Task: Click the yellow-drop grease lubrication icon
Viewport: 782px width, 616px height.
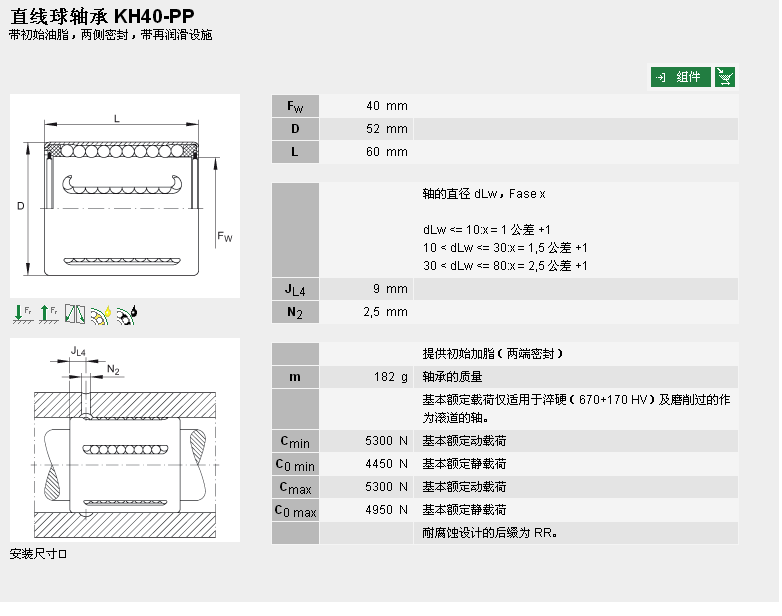Action: [x=101, y=314]
